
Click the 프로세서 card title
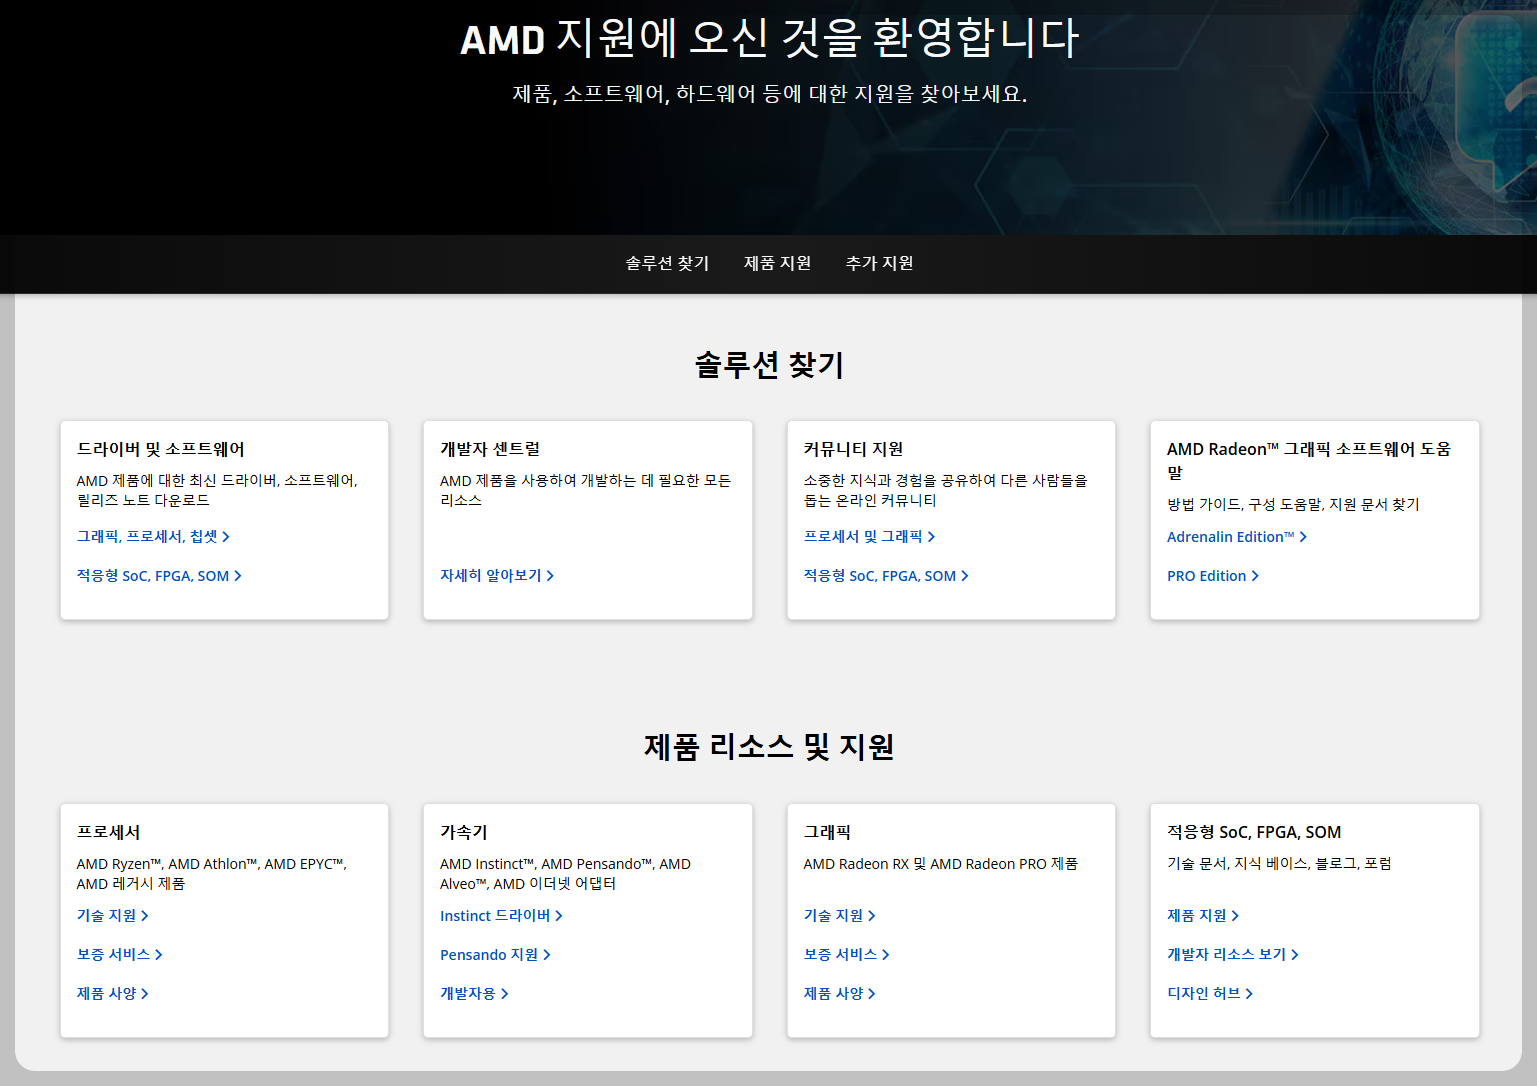click(109, 832)
